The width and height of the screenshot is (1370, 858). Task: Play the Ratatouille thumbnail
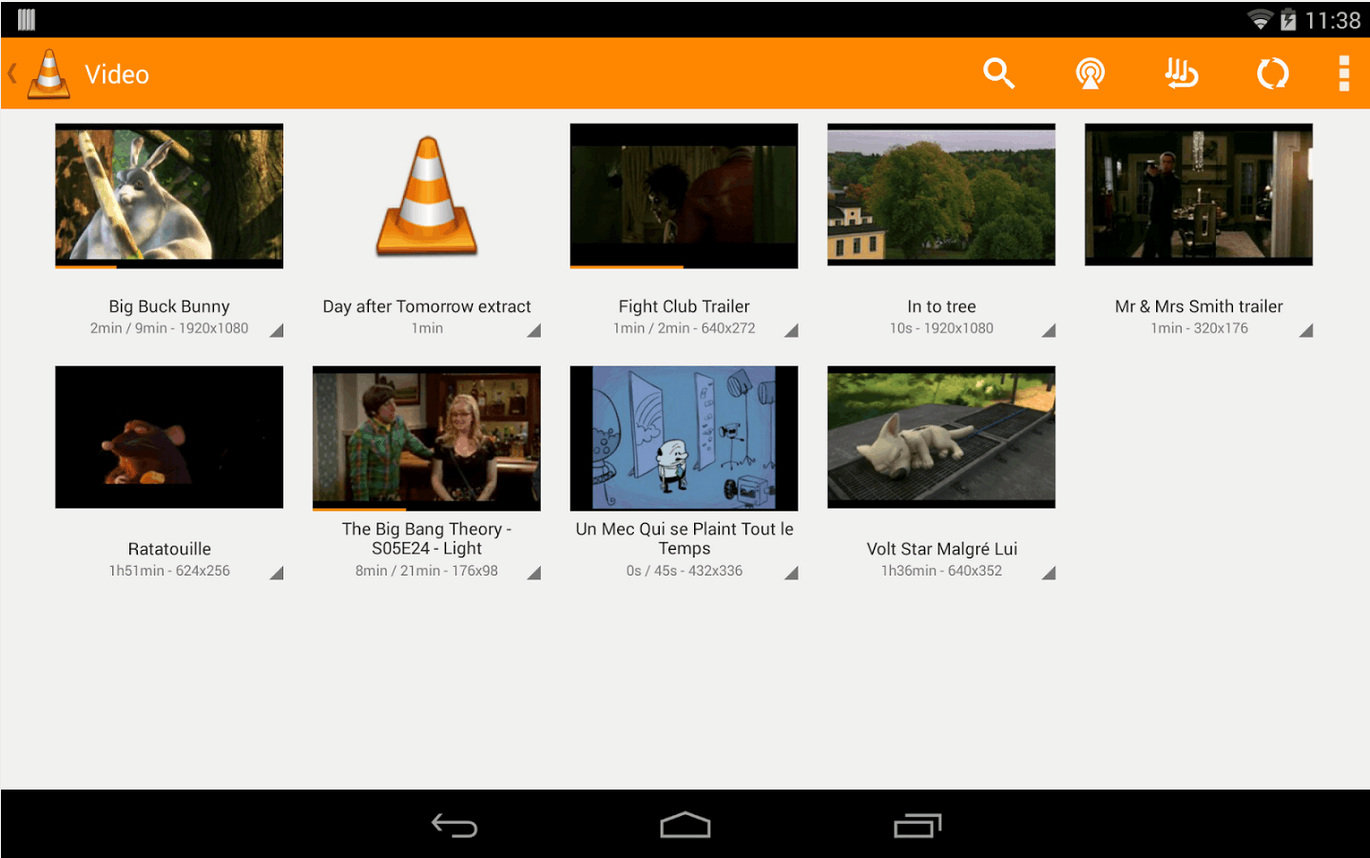169,437
